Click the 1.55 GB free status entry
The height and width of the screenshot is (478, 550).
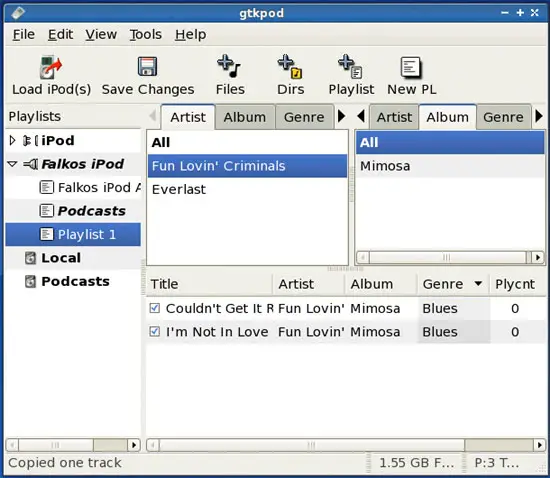416,463
